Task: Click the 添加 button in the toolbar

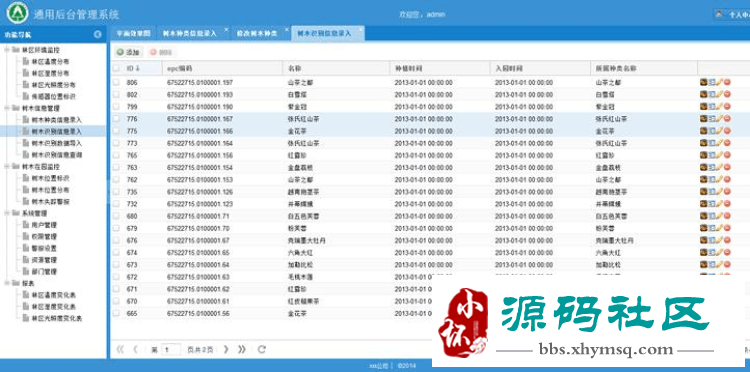Action: click(x=128, y=52)
